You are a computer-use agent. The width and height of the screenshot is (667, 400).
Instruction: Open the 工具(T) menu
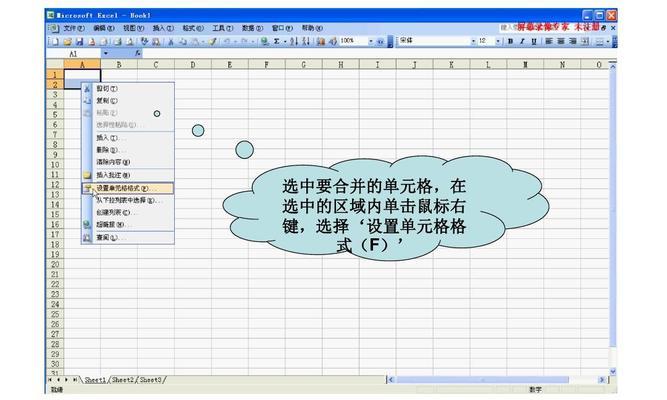click(x=223, y=28)
